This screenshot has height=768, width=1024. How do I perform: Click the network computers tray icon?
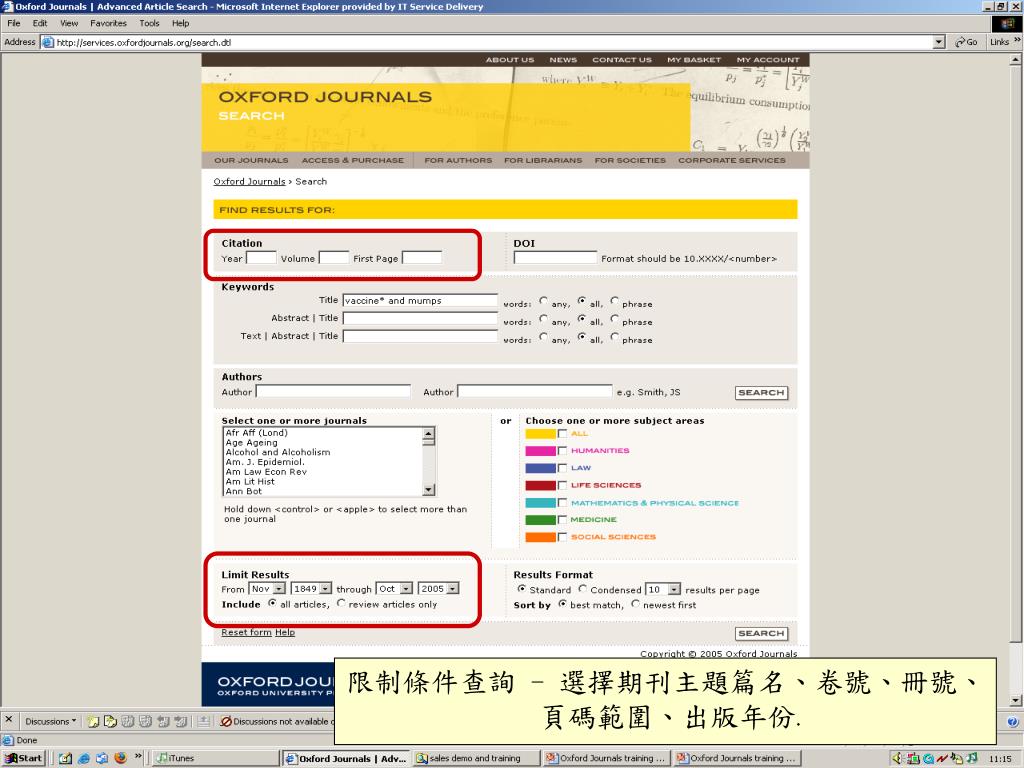coord(913,758)
